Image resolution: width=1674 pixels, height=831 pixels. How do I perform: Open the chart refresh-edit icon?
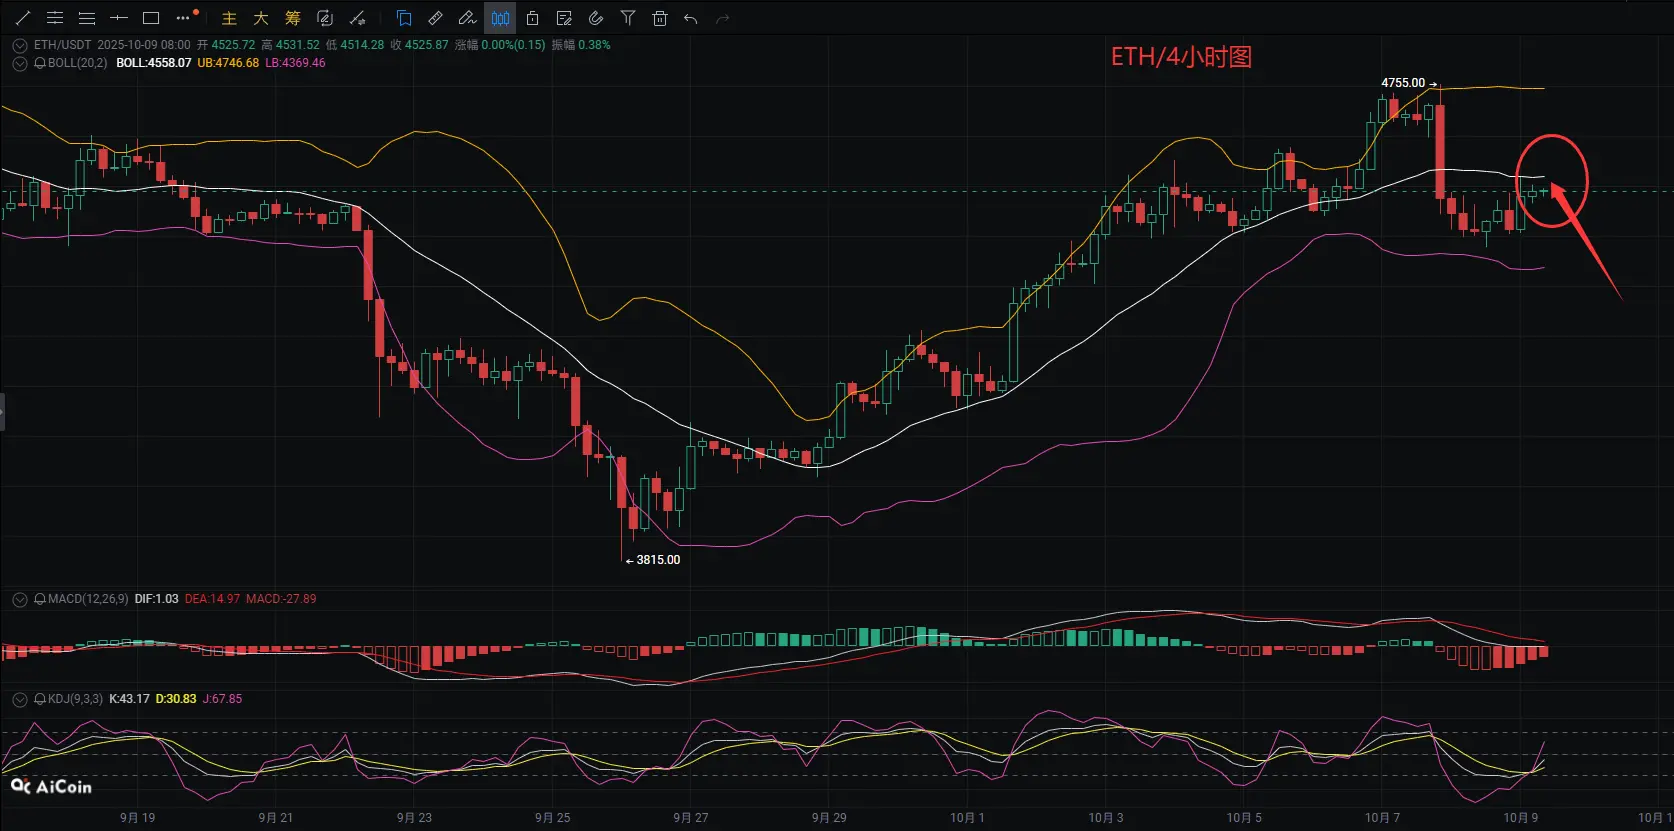tap(325, 18)
